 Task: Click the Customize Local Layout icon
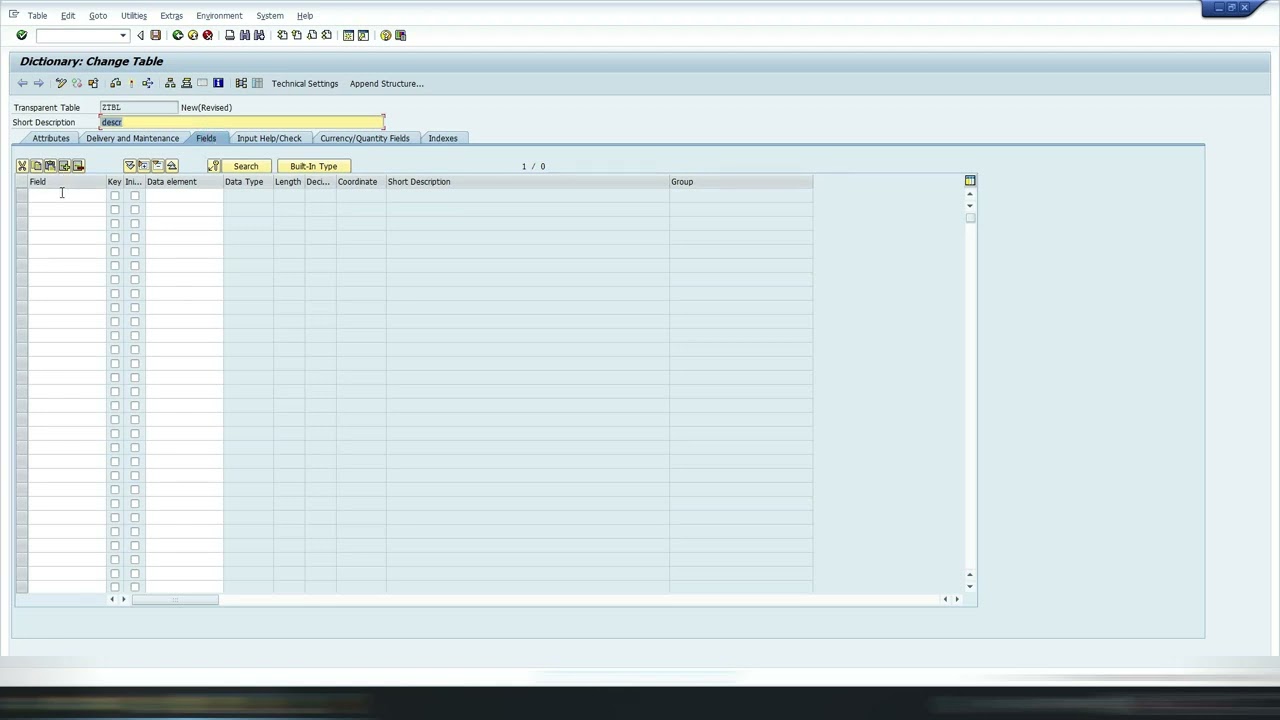(401, 35)
